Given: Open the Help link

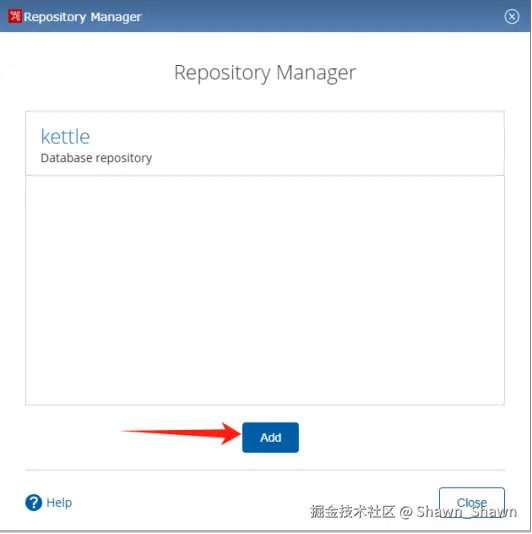Looking at the screenshot, I should click(59, 503).
